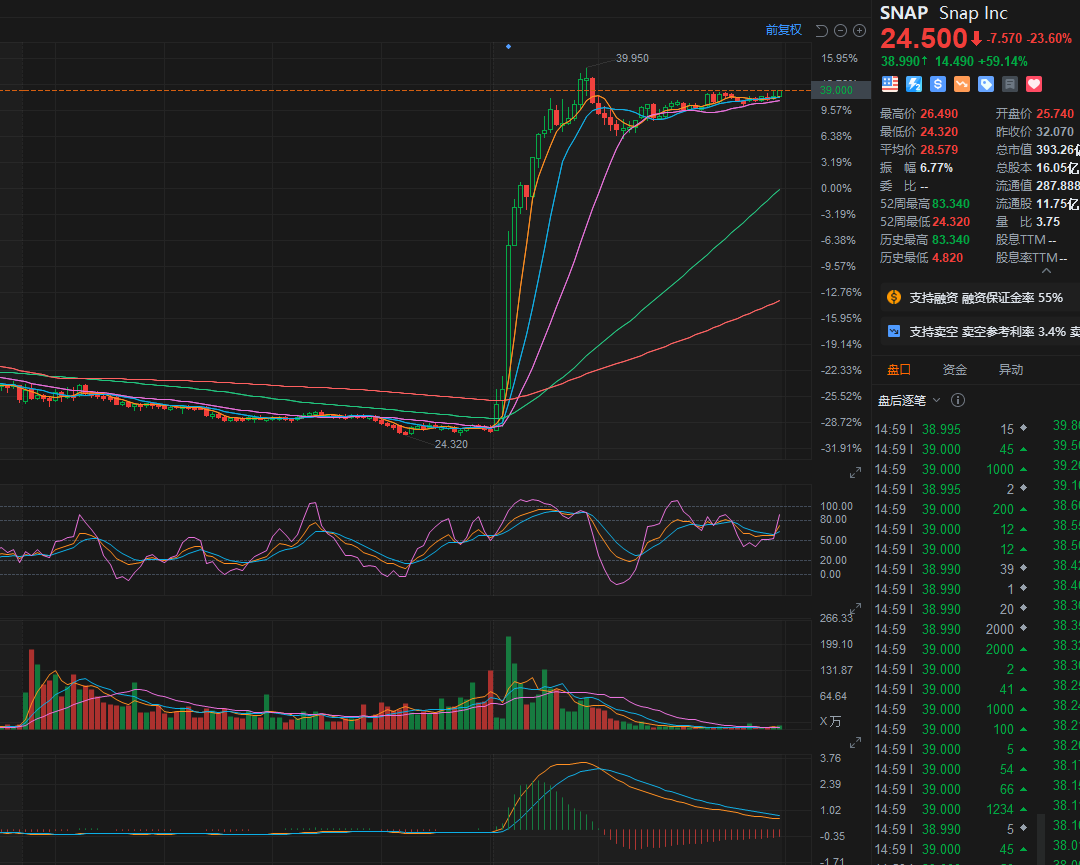Click the blue lightning Level 2 icon
1080x865 pixels.
[914, 85]
